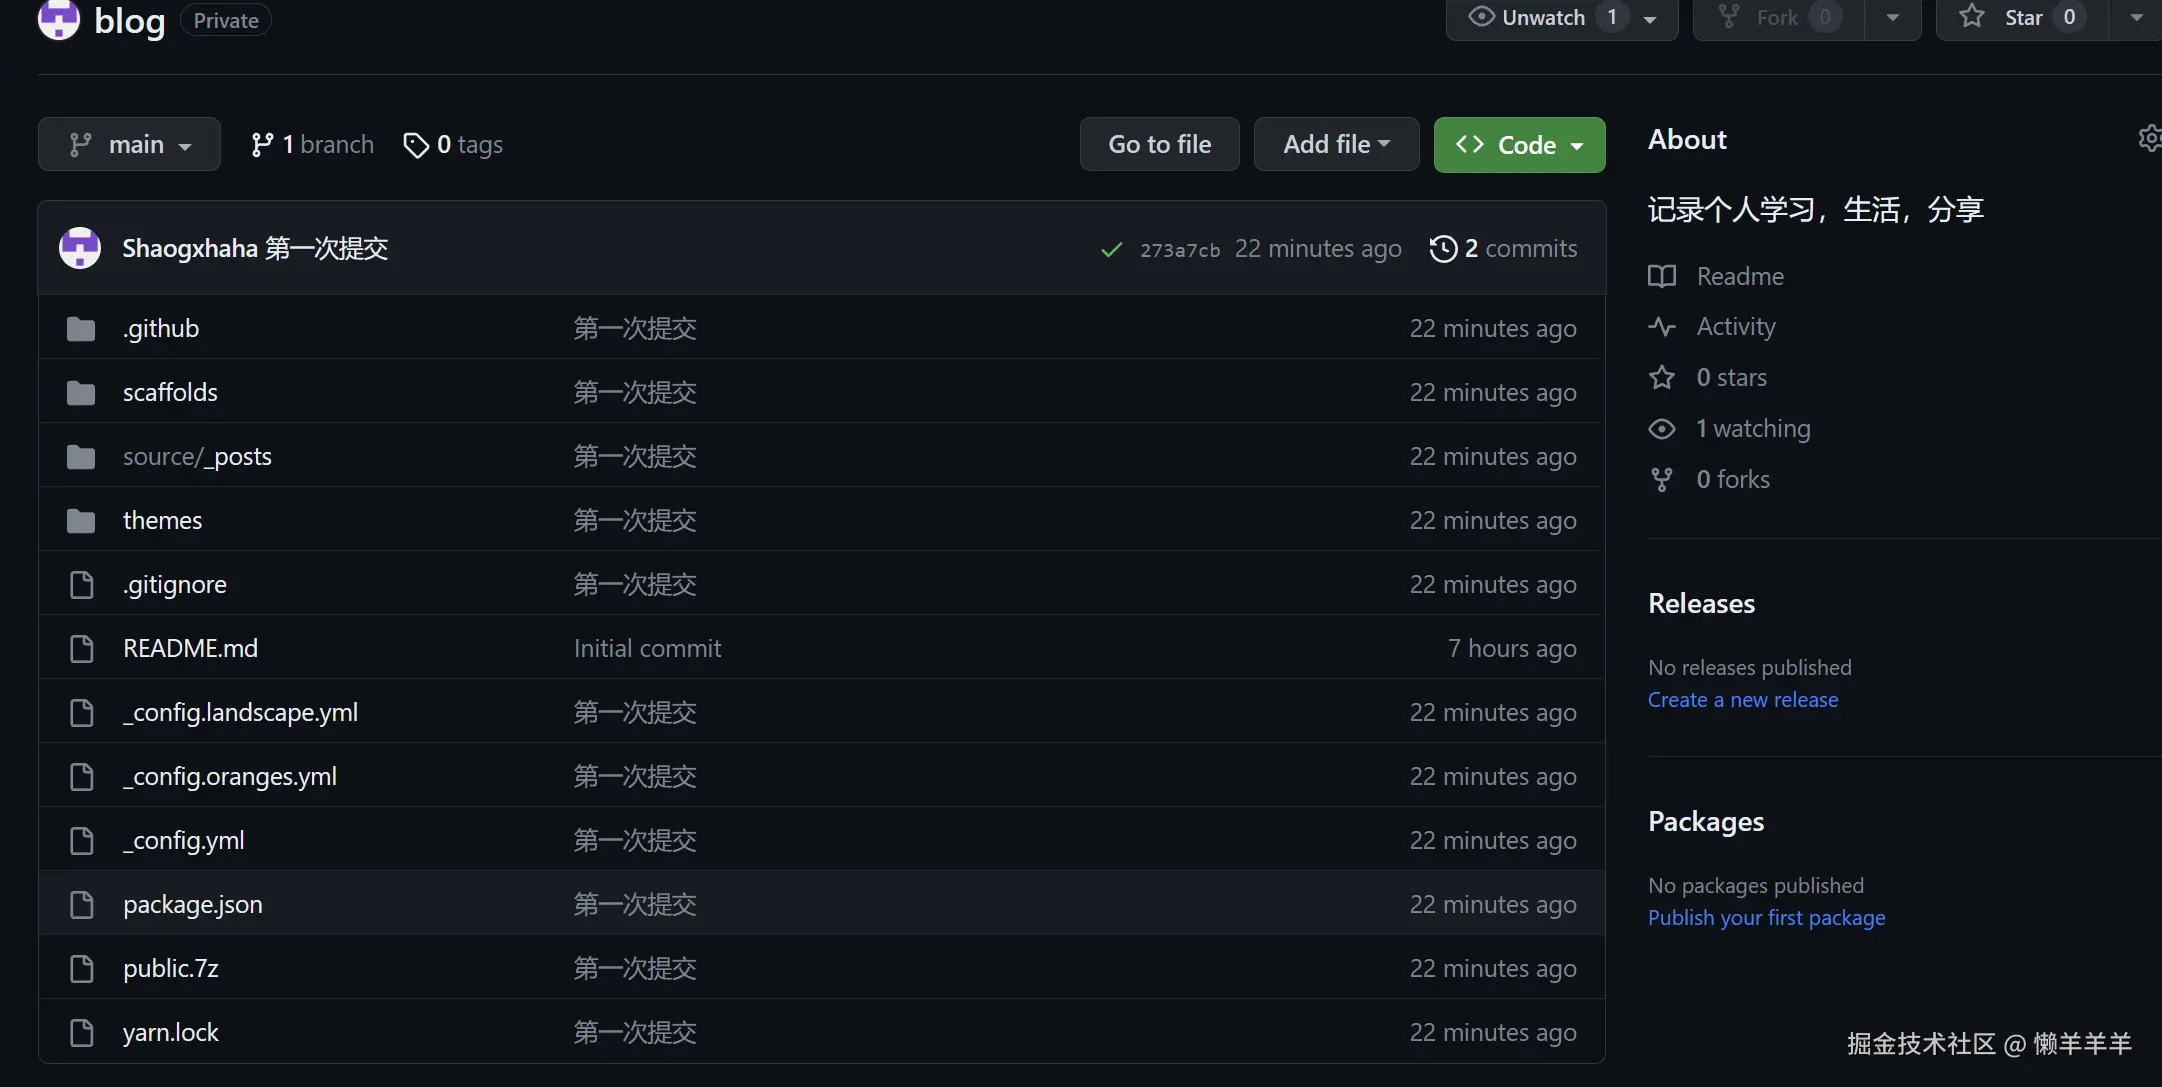Open the green Code dropdown

coord(1519,145)
